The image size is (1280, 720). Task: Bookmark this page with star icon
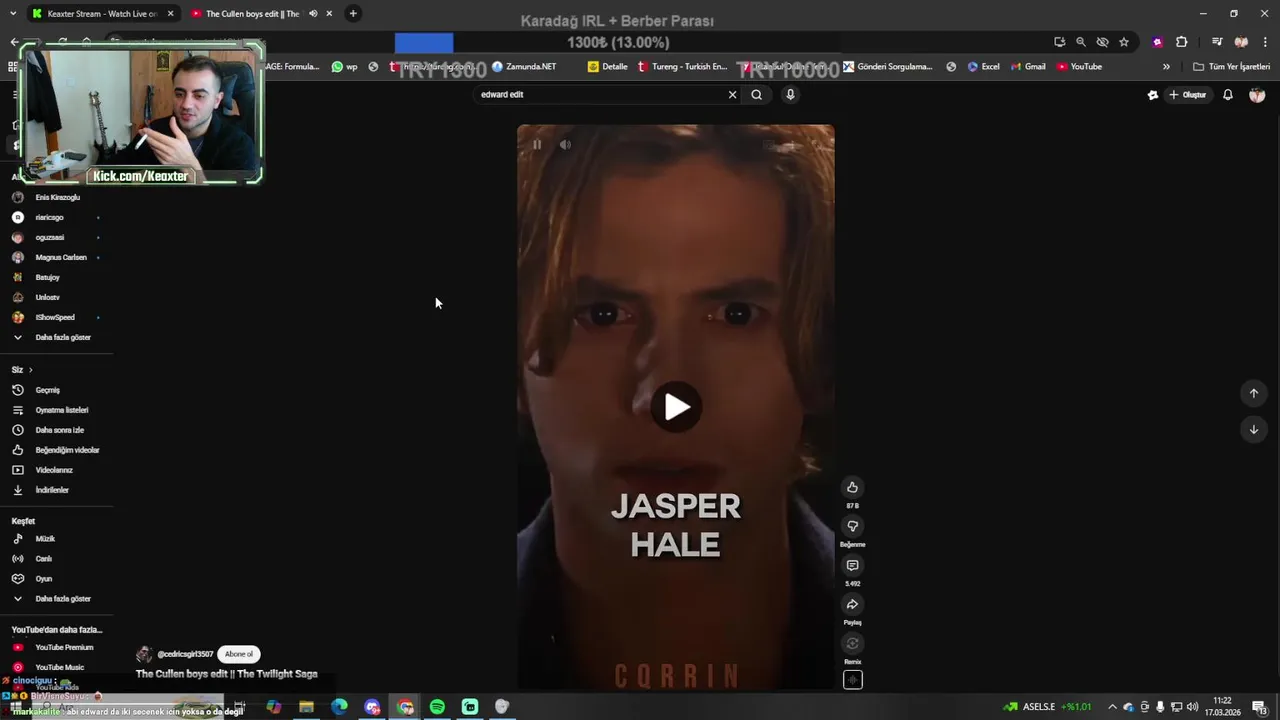click(1124, 42)
